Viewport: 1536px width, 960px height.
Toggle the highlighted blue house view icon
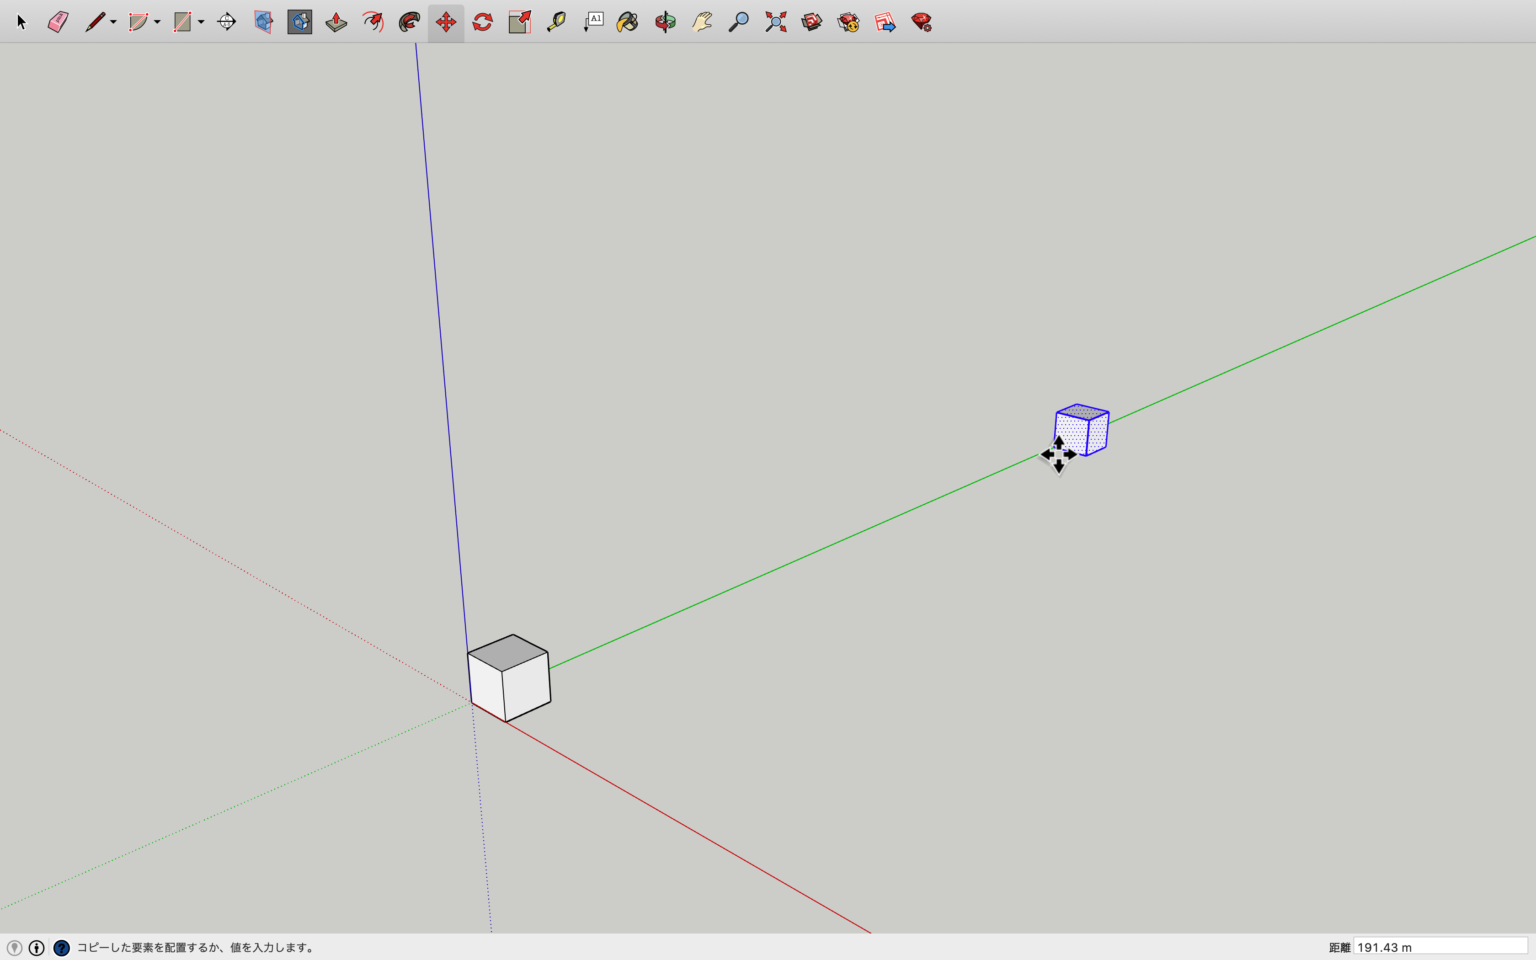[299, 22]
